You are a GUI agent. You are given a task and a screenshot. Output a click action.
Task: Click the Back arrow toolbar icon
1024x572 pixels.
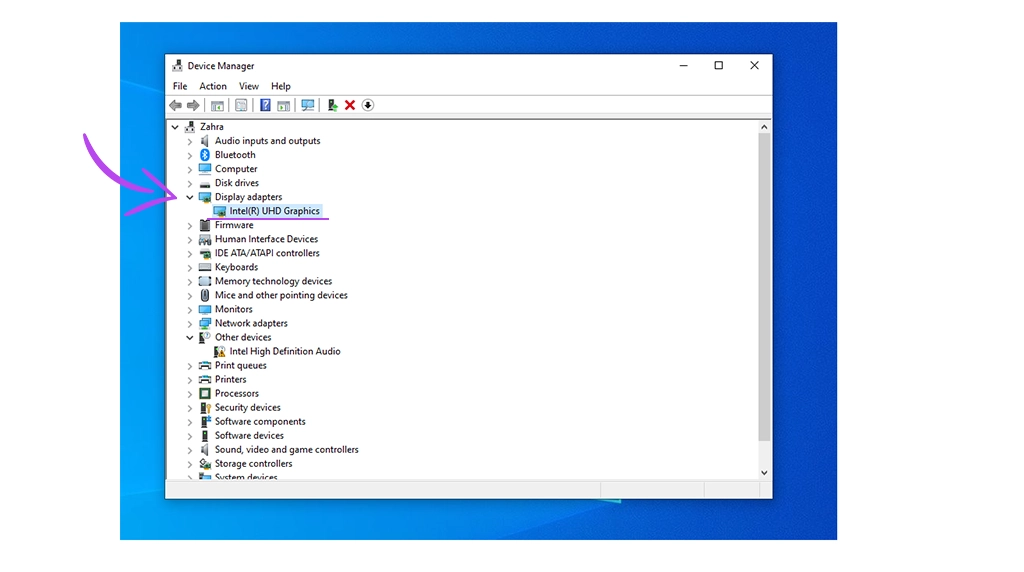pyautogui.click(x=175, y=105)
